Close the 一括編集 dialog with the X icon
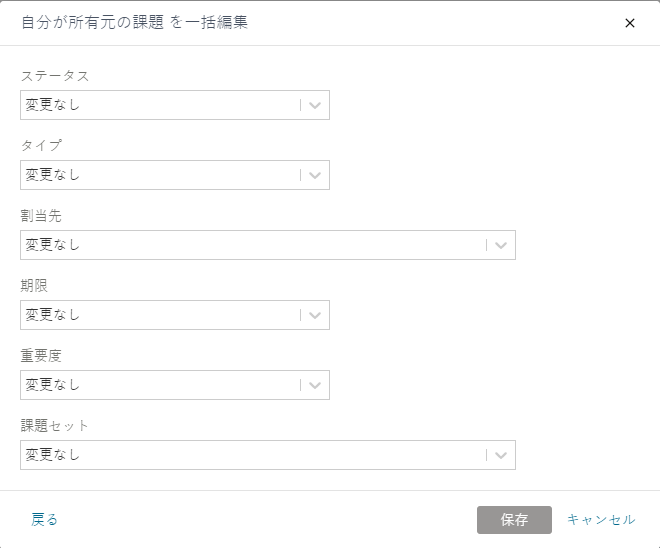Image resolution: width=660 pixels, height=548 pixels. coord(629,23)
